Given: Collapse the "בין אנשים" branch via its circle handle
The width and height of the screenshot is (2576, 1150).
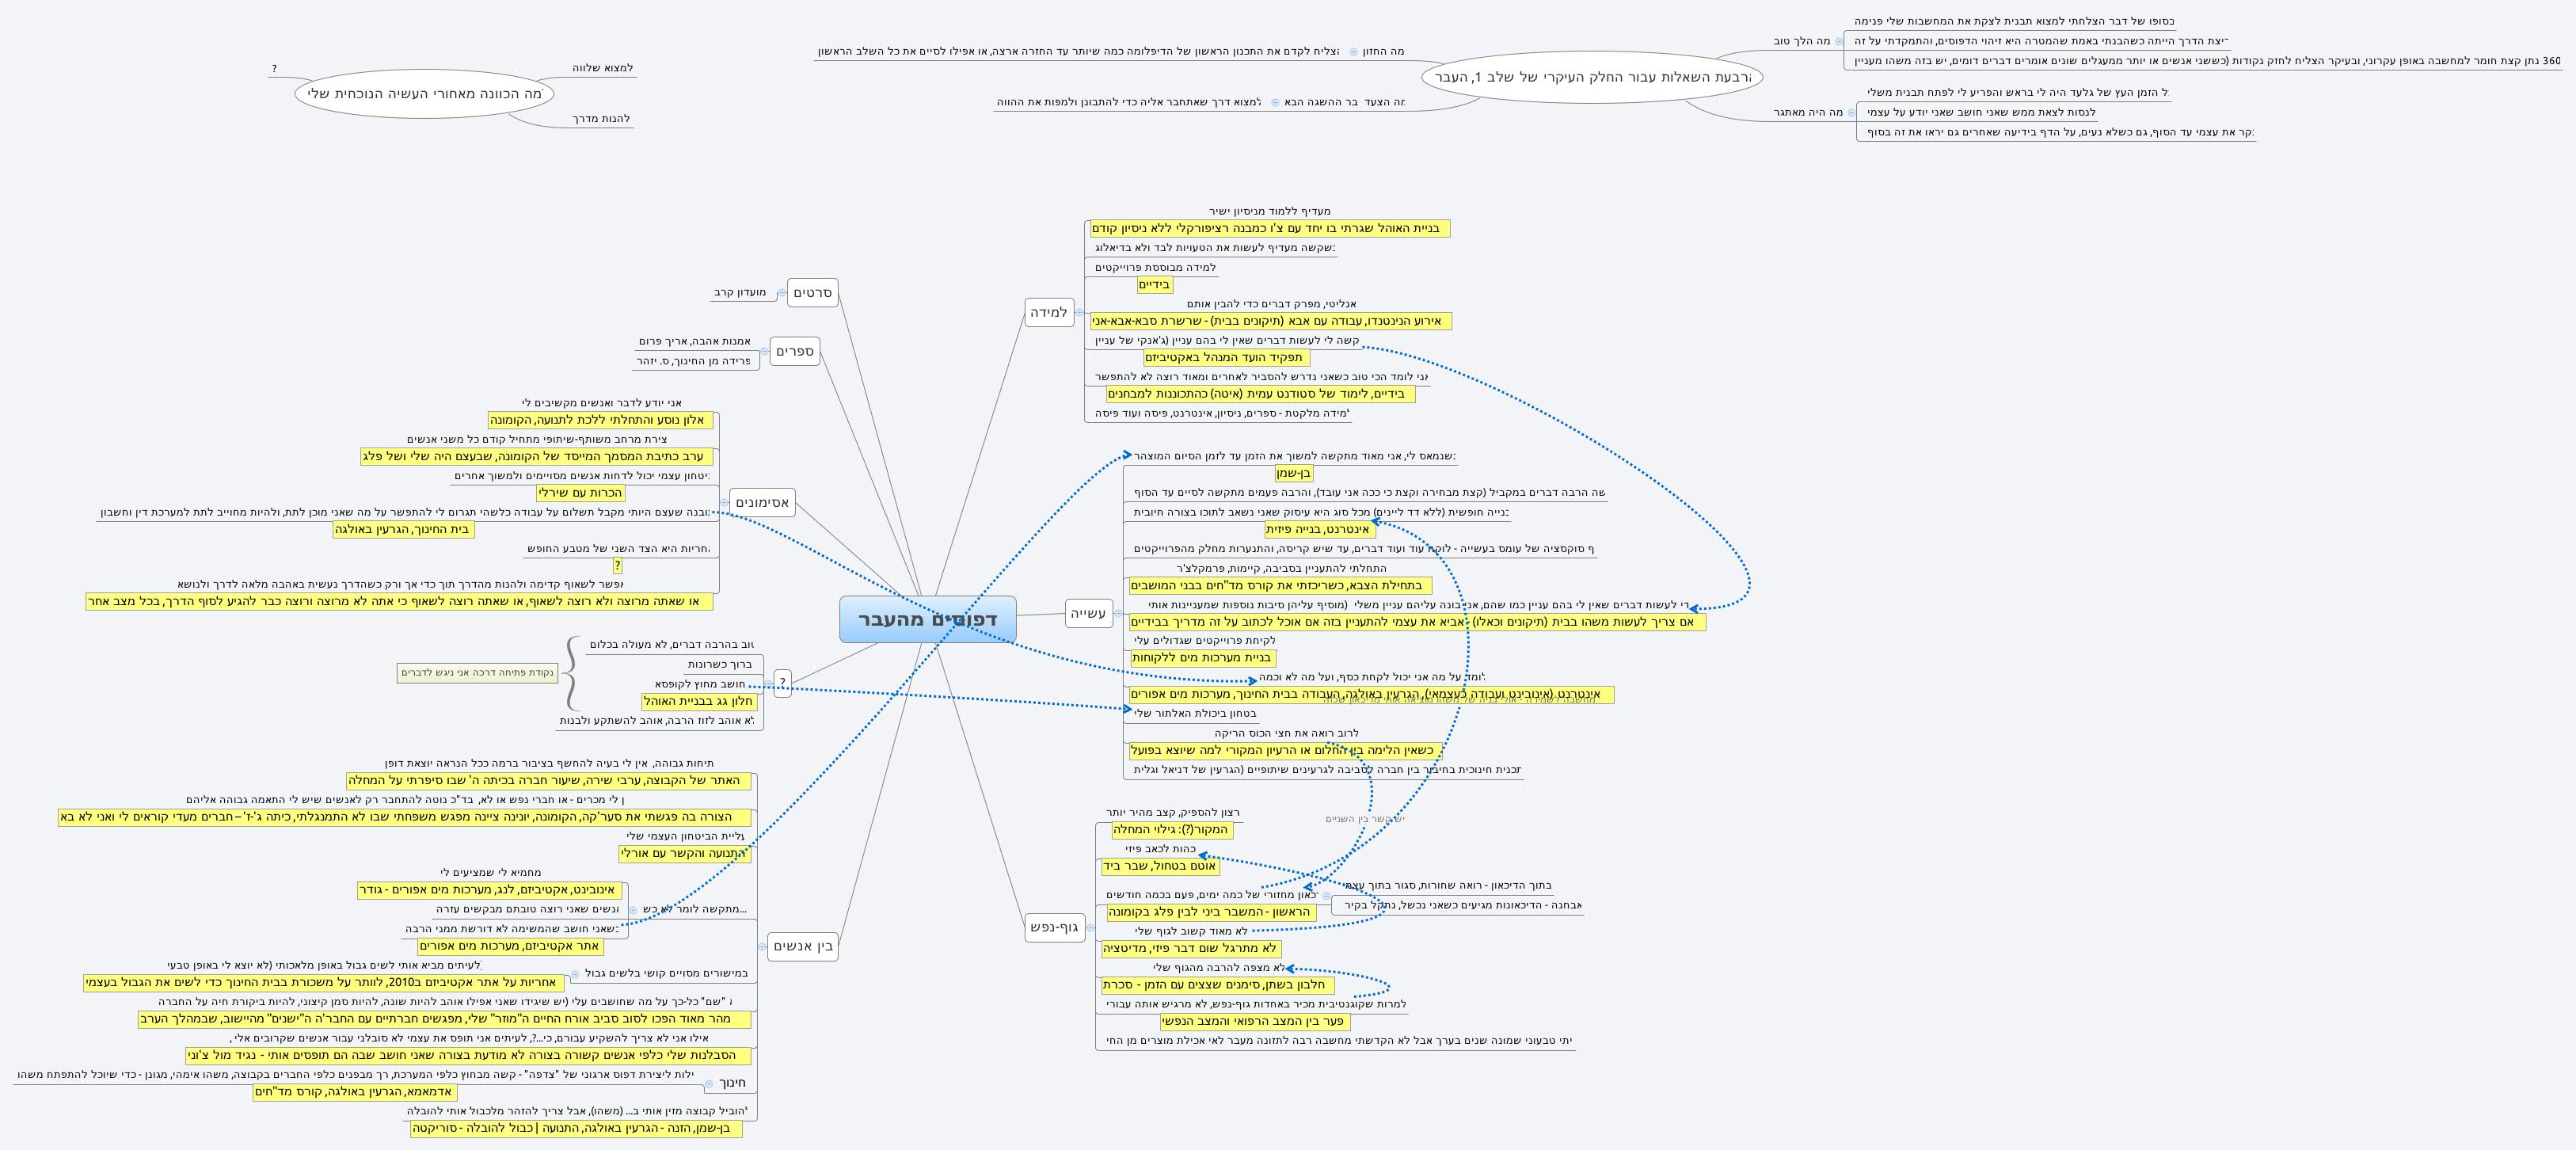Looking at the screenshot, I should (x=762, y=947).
